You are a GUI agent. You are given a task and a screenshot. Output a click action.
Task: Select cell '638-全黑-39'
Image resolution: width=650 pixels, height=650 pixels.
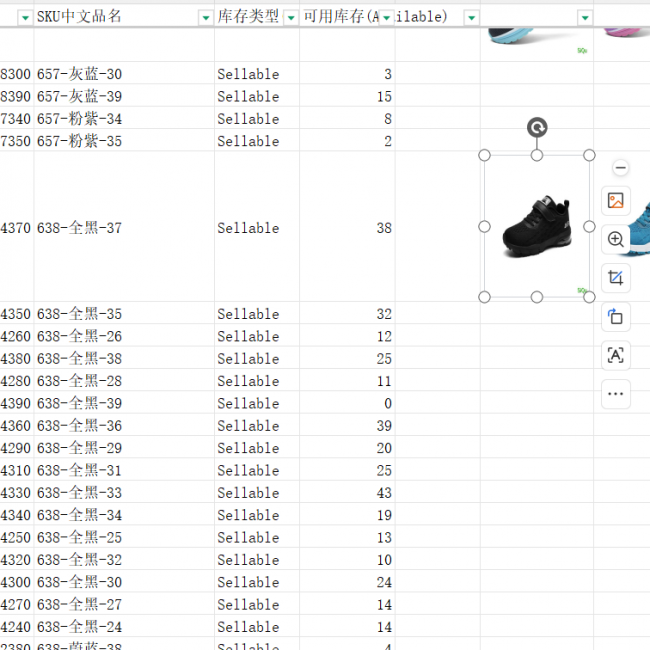tap(124, 403)
